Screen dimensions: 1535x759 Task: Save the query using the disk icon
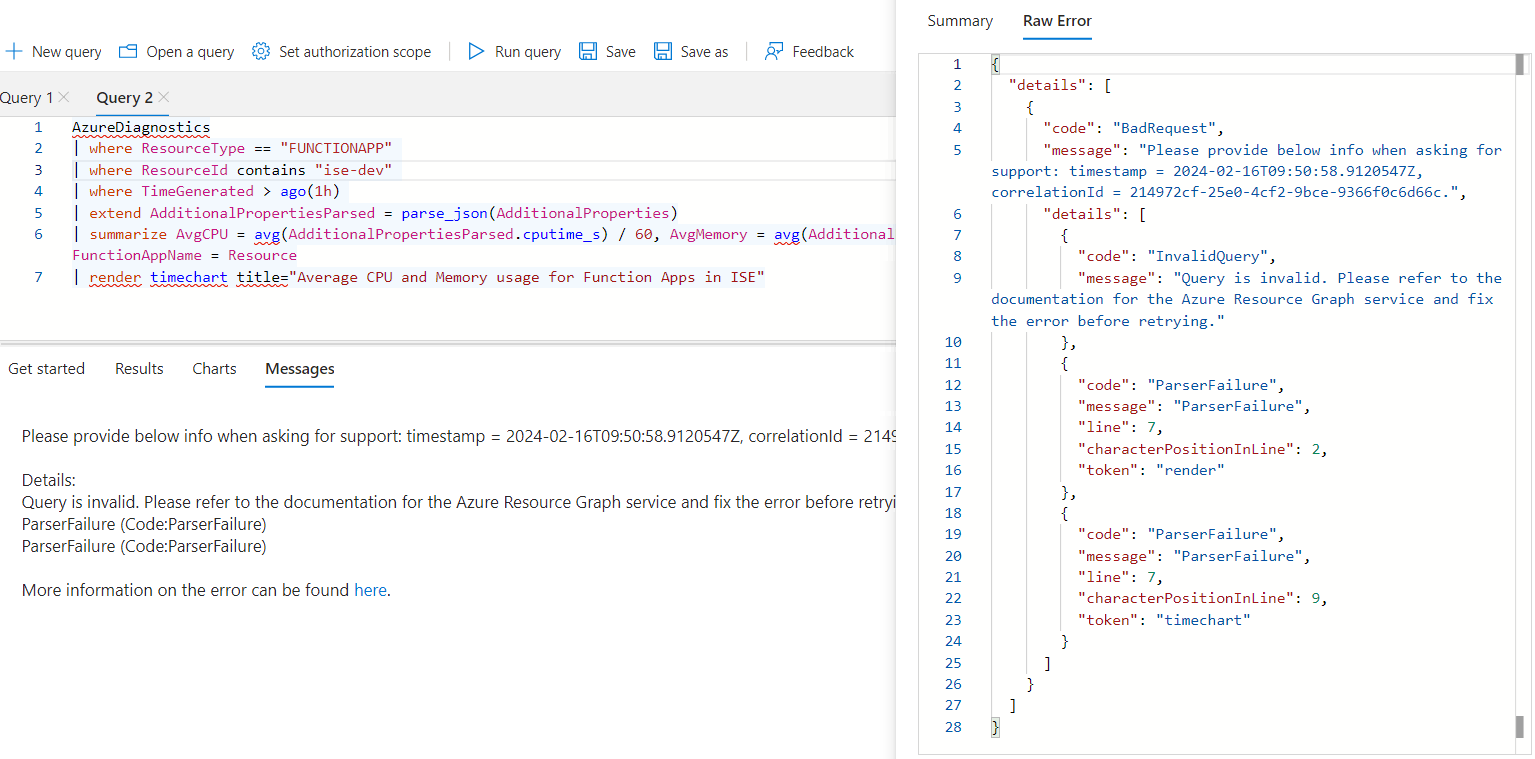[588, 51]
